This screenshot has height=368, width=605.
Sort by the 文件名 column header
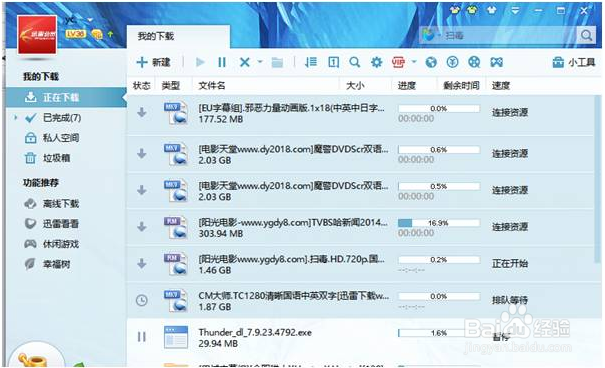click(x=212, y=86)
